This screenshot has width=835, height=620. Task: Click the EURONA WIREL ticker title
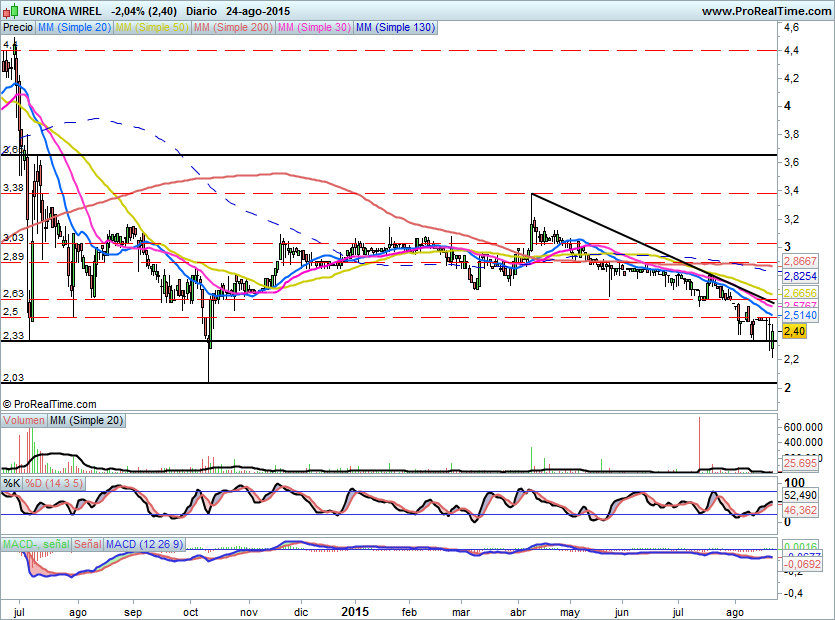tap(62, 11)
